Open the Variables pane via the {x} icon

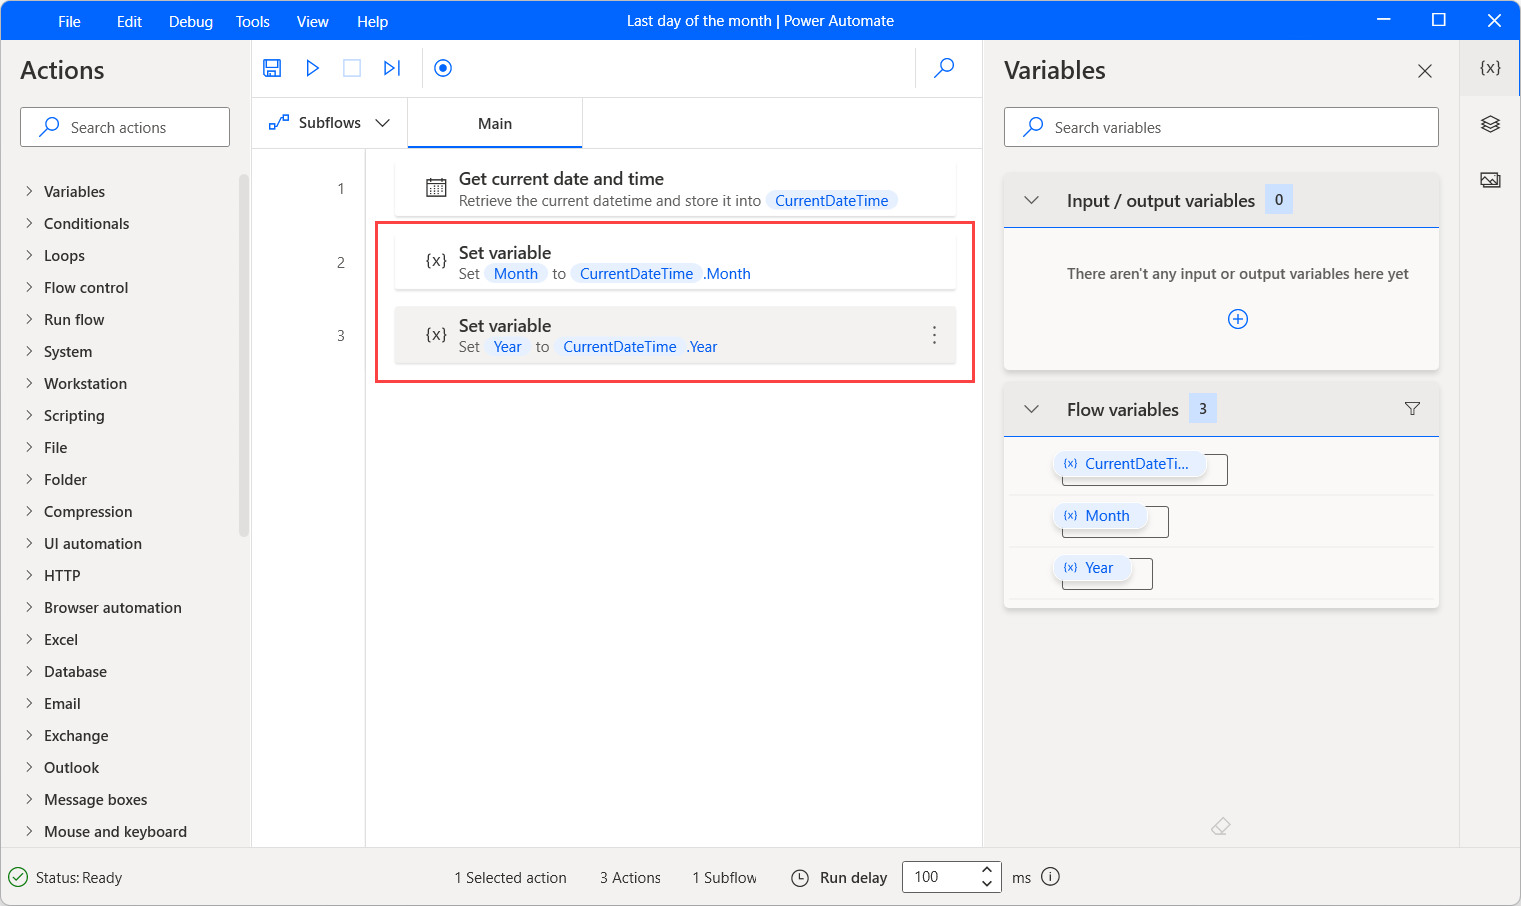pos(1489,67)
